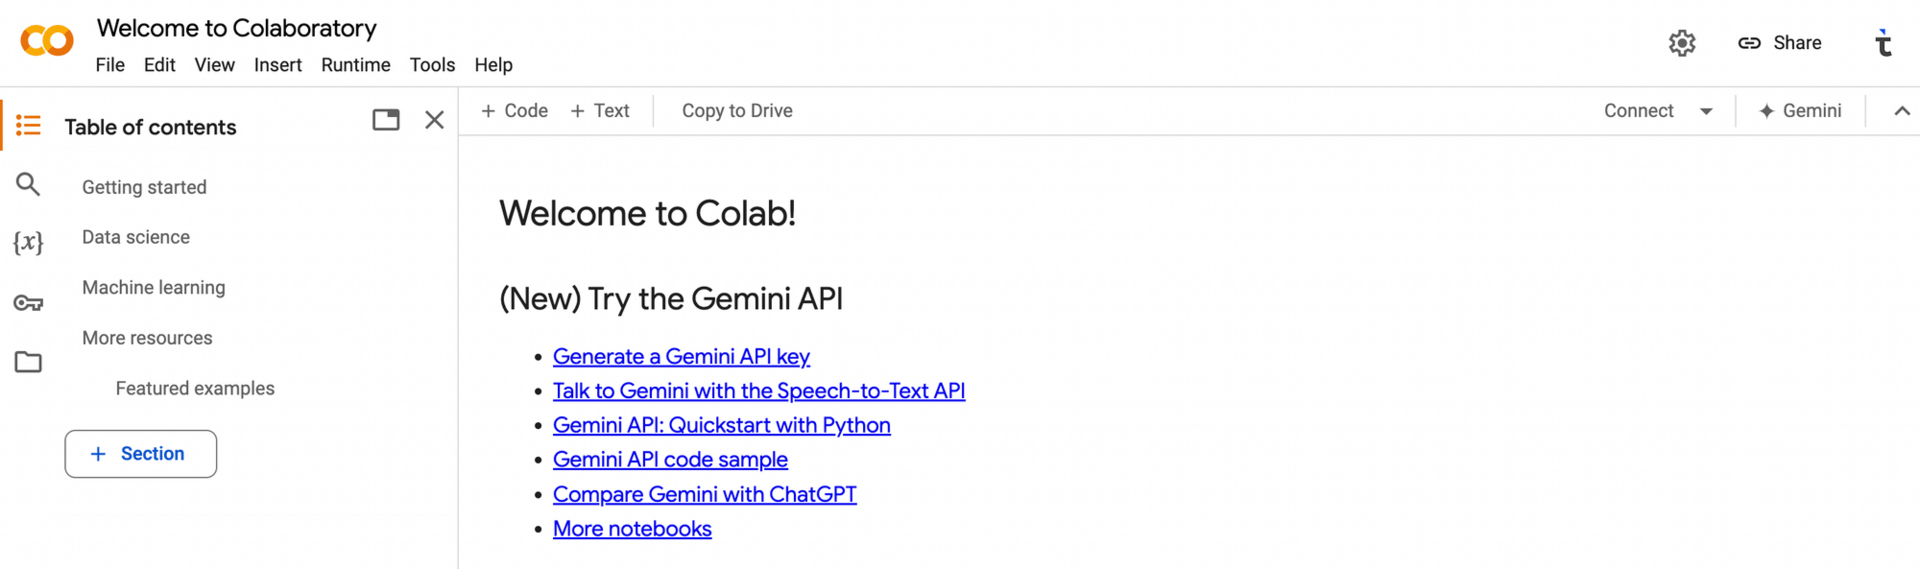Open the Runtime menu
This screenshot has width=1920, height=569.
pos(355,65)
